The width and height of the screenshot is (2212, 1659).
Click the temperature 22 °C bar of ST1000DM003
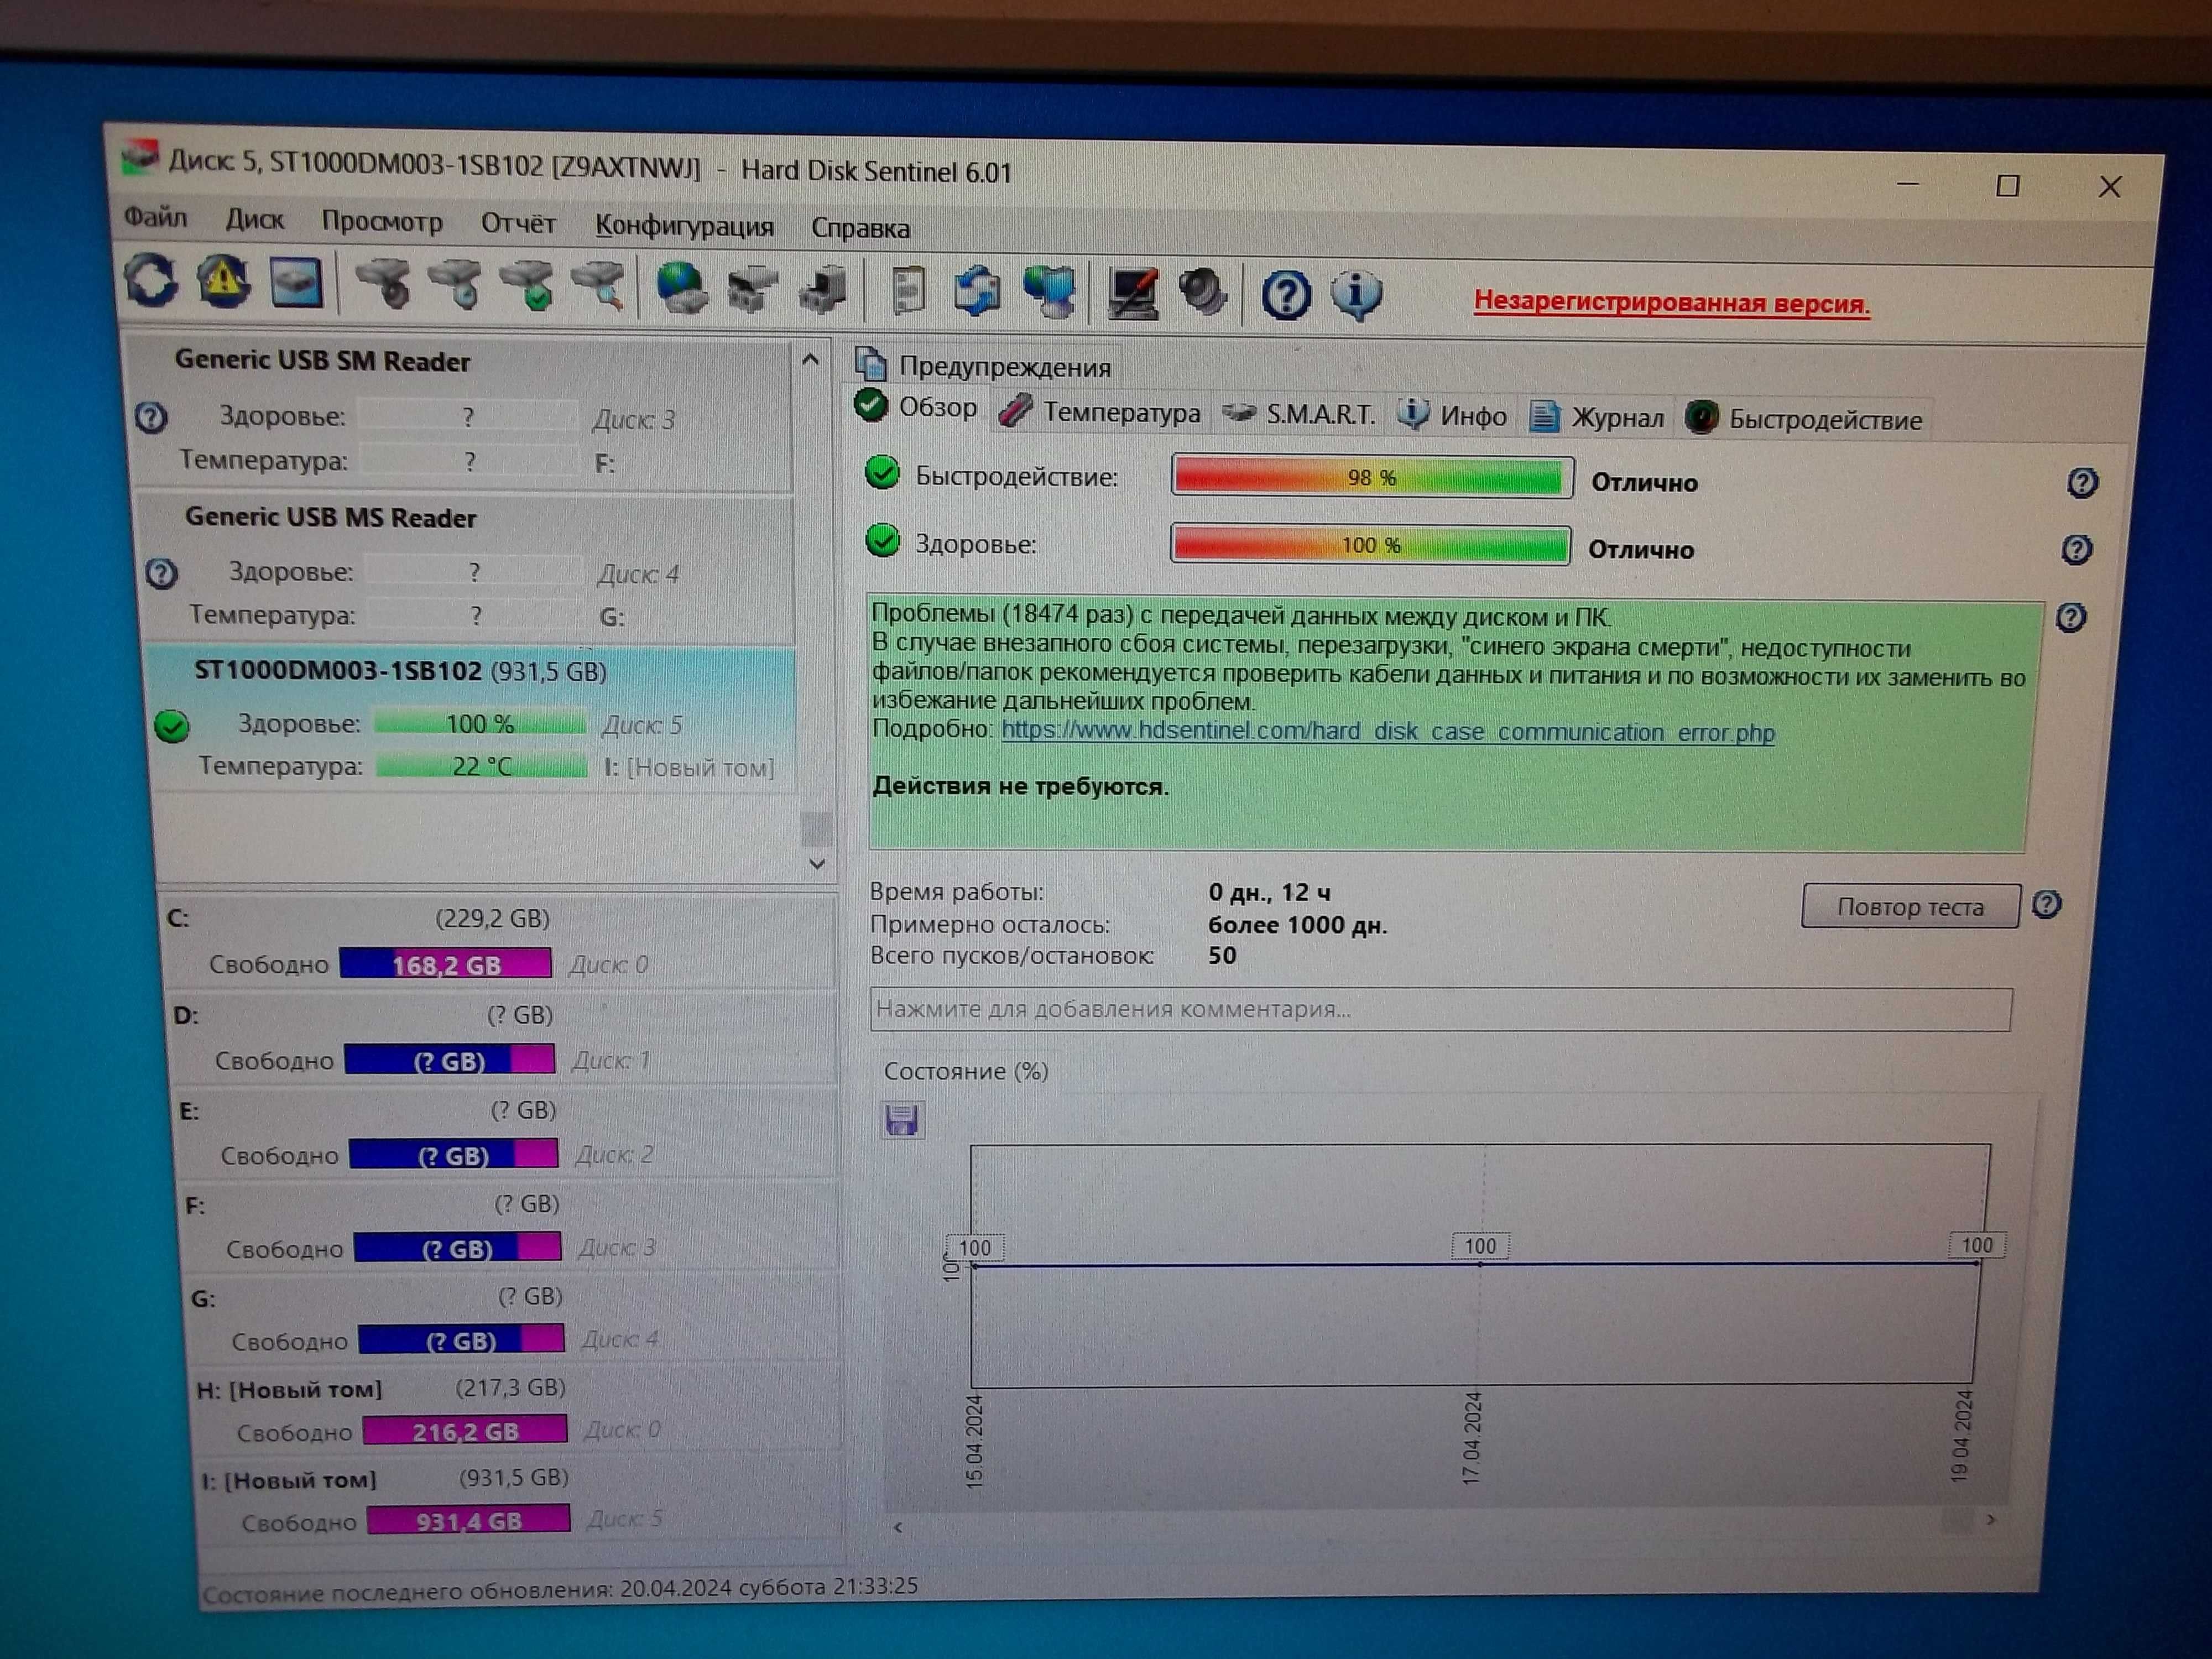(x=482, y=767)
